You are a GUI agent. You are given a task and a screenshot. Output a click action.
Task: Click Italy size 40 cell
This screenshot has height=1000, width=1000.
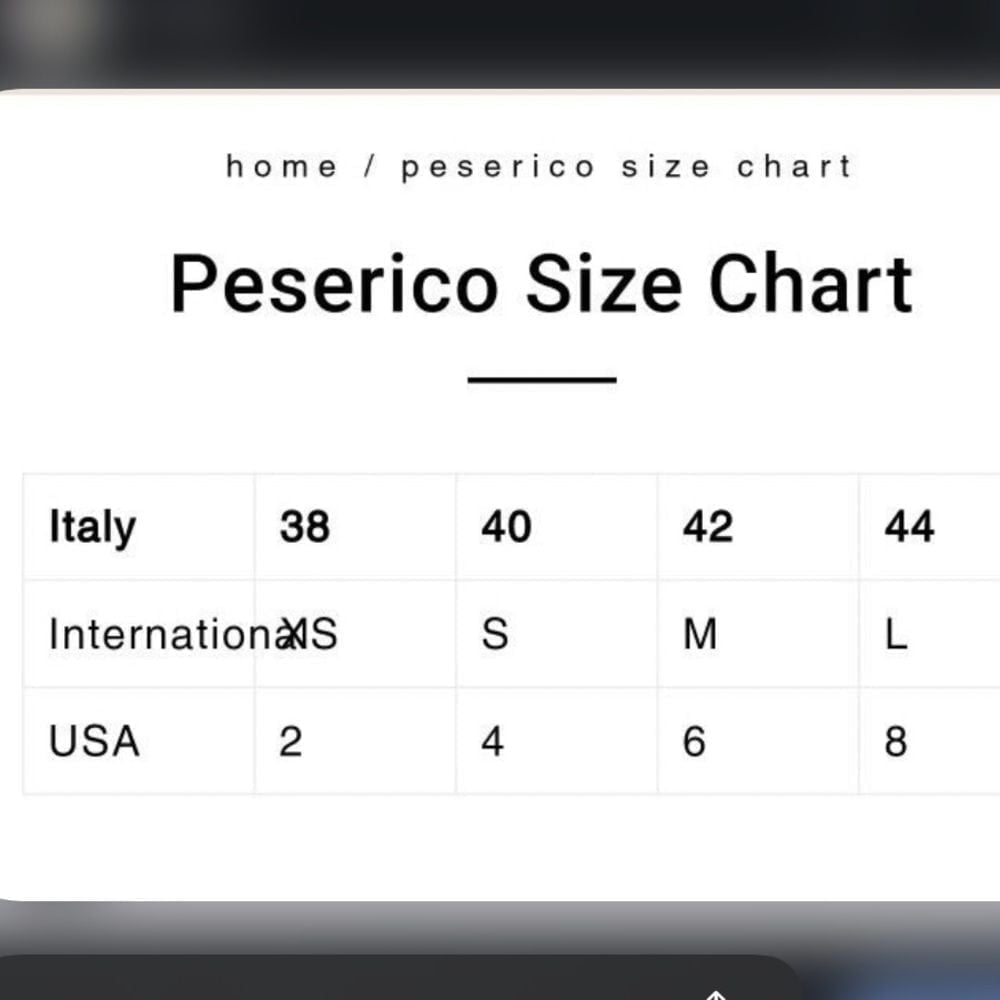[557, 527]
